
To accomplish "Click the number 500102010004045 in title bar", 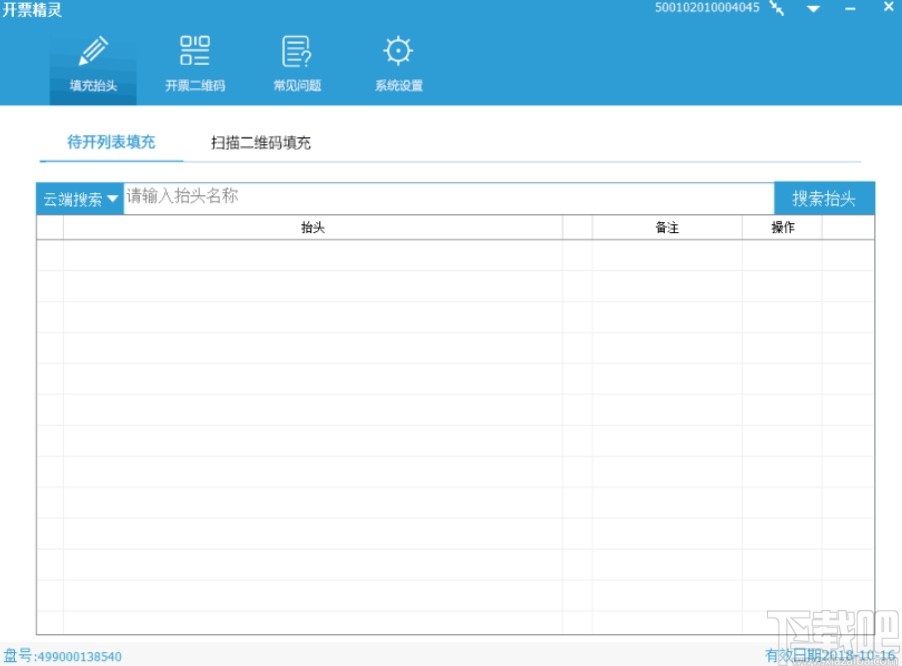I will click(x=707, y=7).
